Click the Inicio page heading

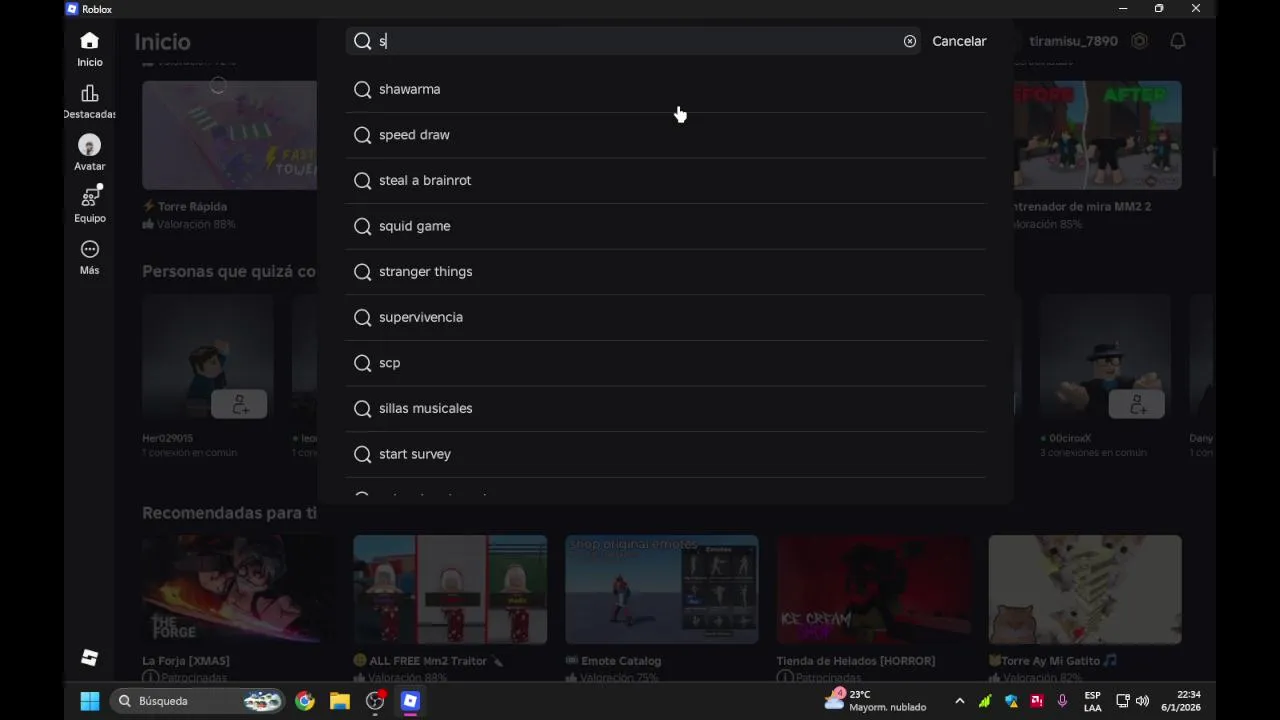tap(162, 41)
